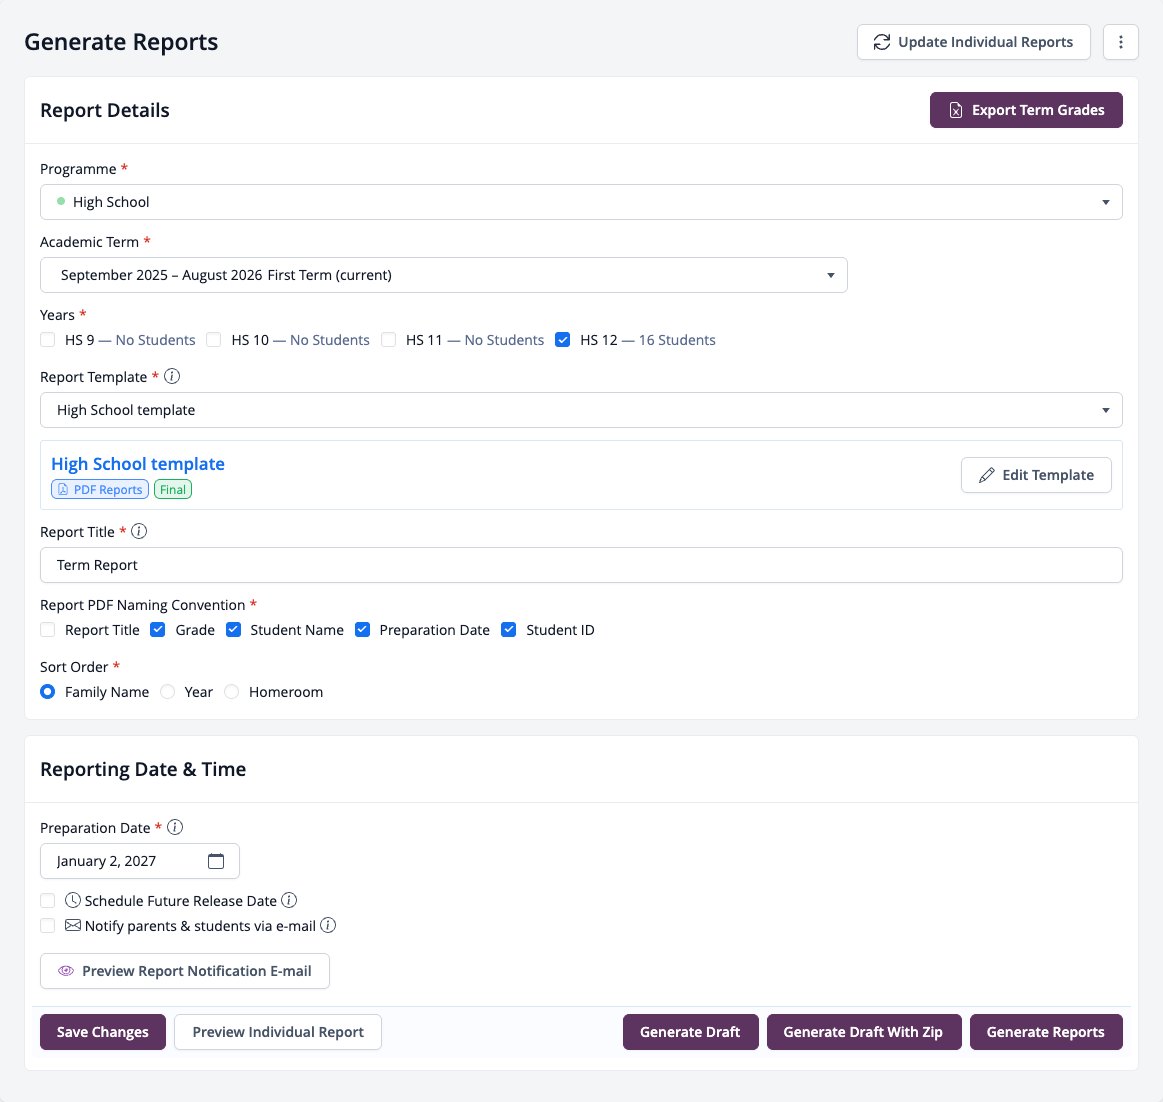Click the info icon beside Report Template
1163x1102 pixels.
pos(172,377)
